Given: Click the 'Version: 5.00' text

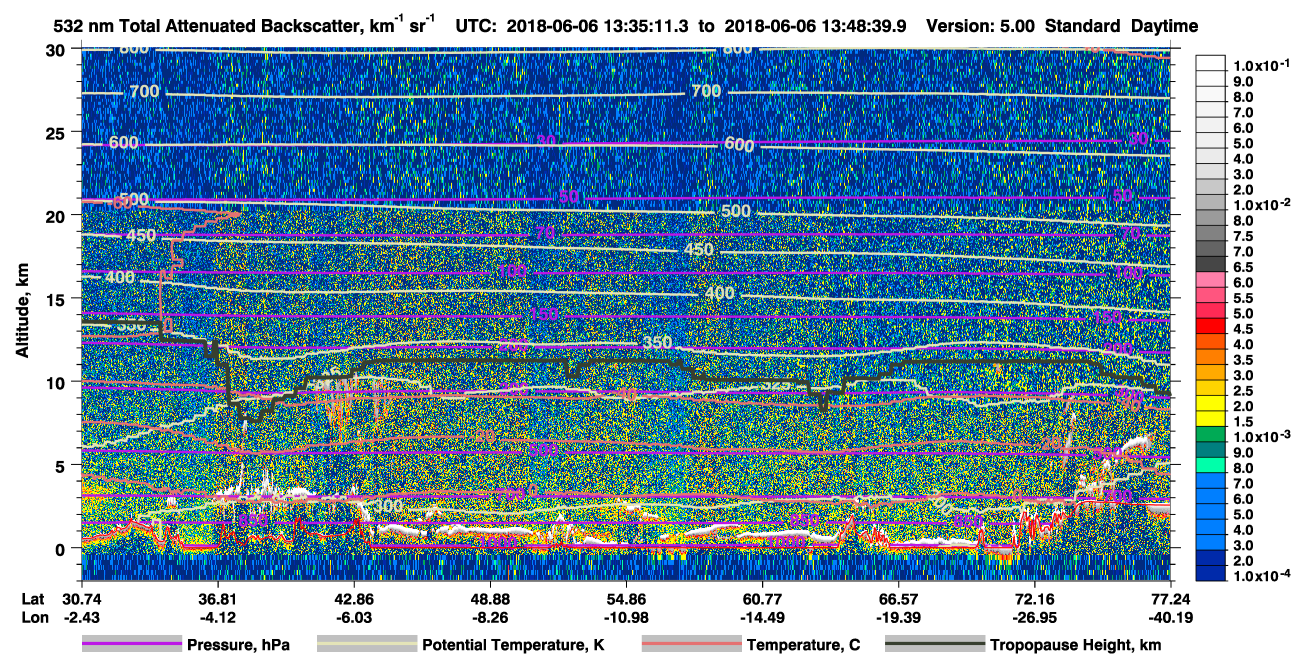Looking at the screenshot, I should (980, 26).
